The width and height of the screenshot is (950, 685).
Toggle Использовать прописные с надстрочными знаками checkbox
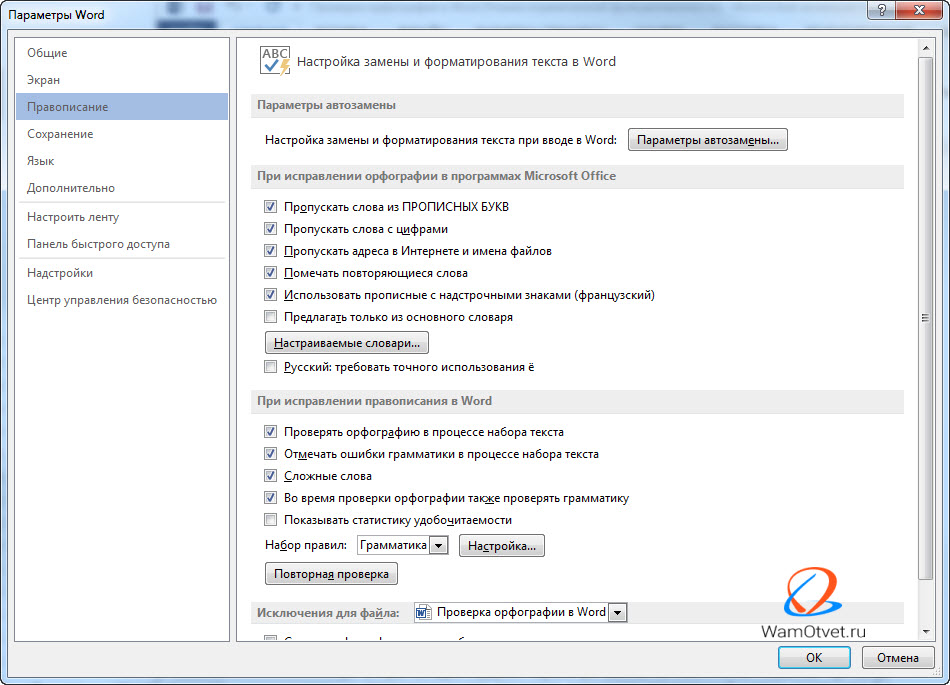click(270, 295)
